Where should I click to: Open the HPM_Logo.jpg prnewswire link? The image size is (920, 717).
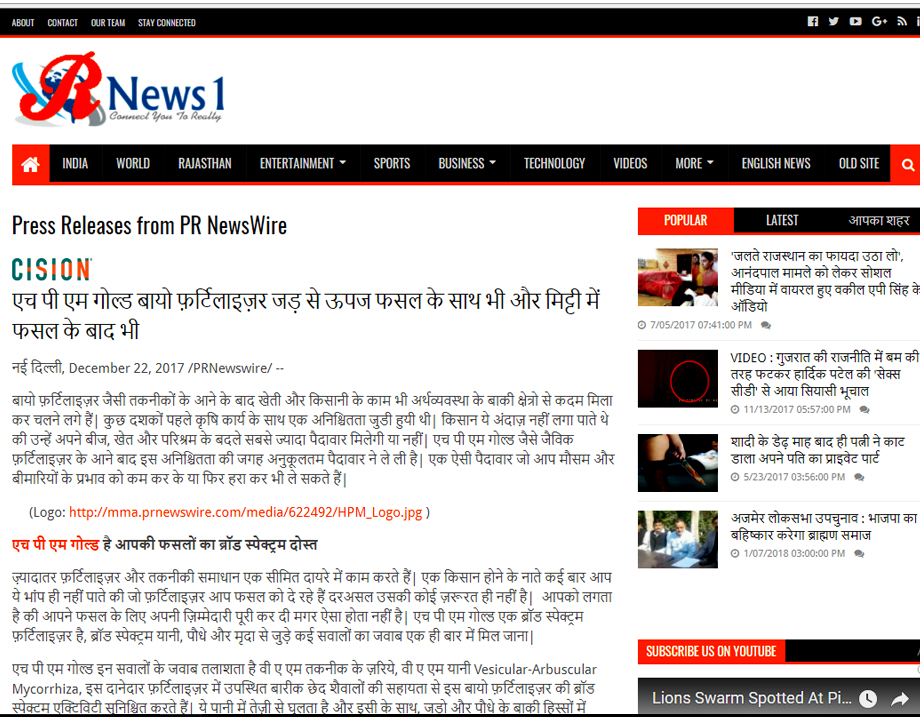pyautogui.click(x=245, y=512)
